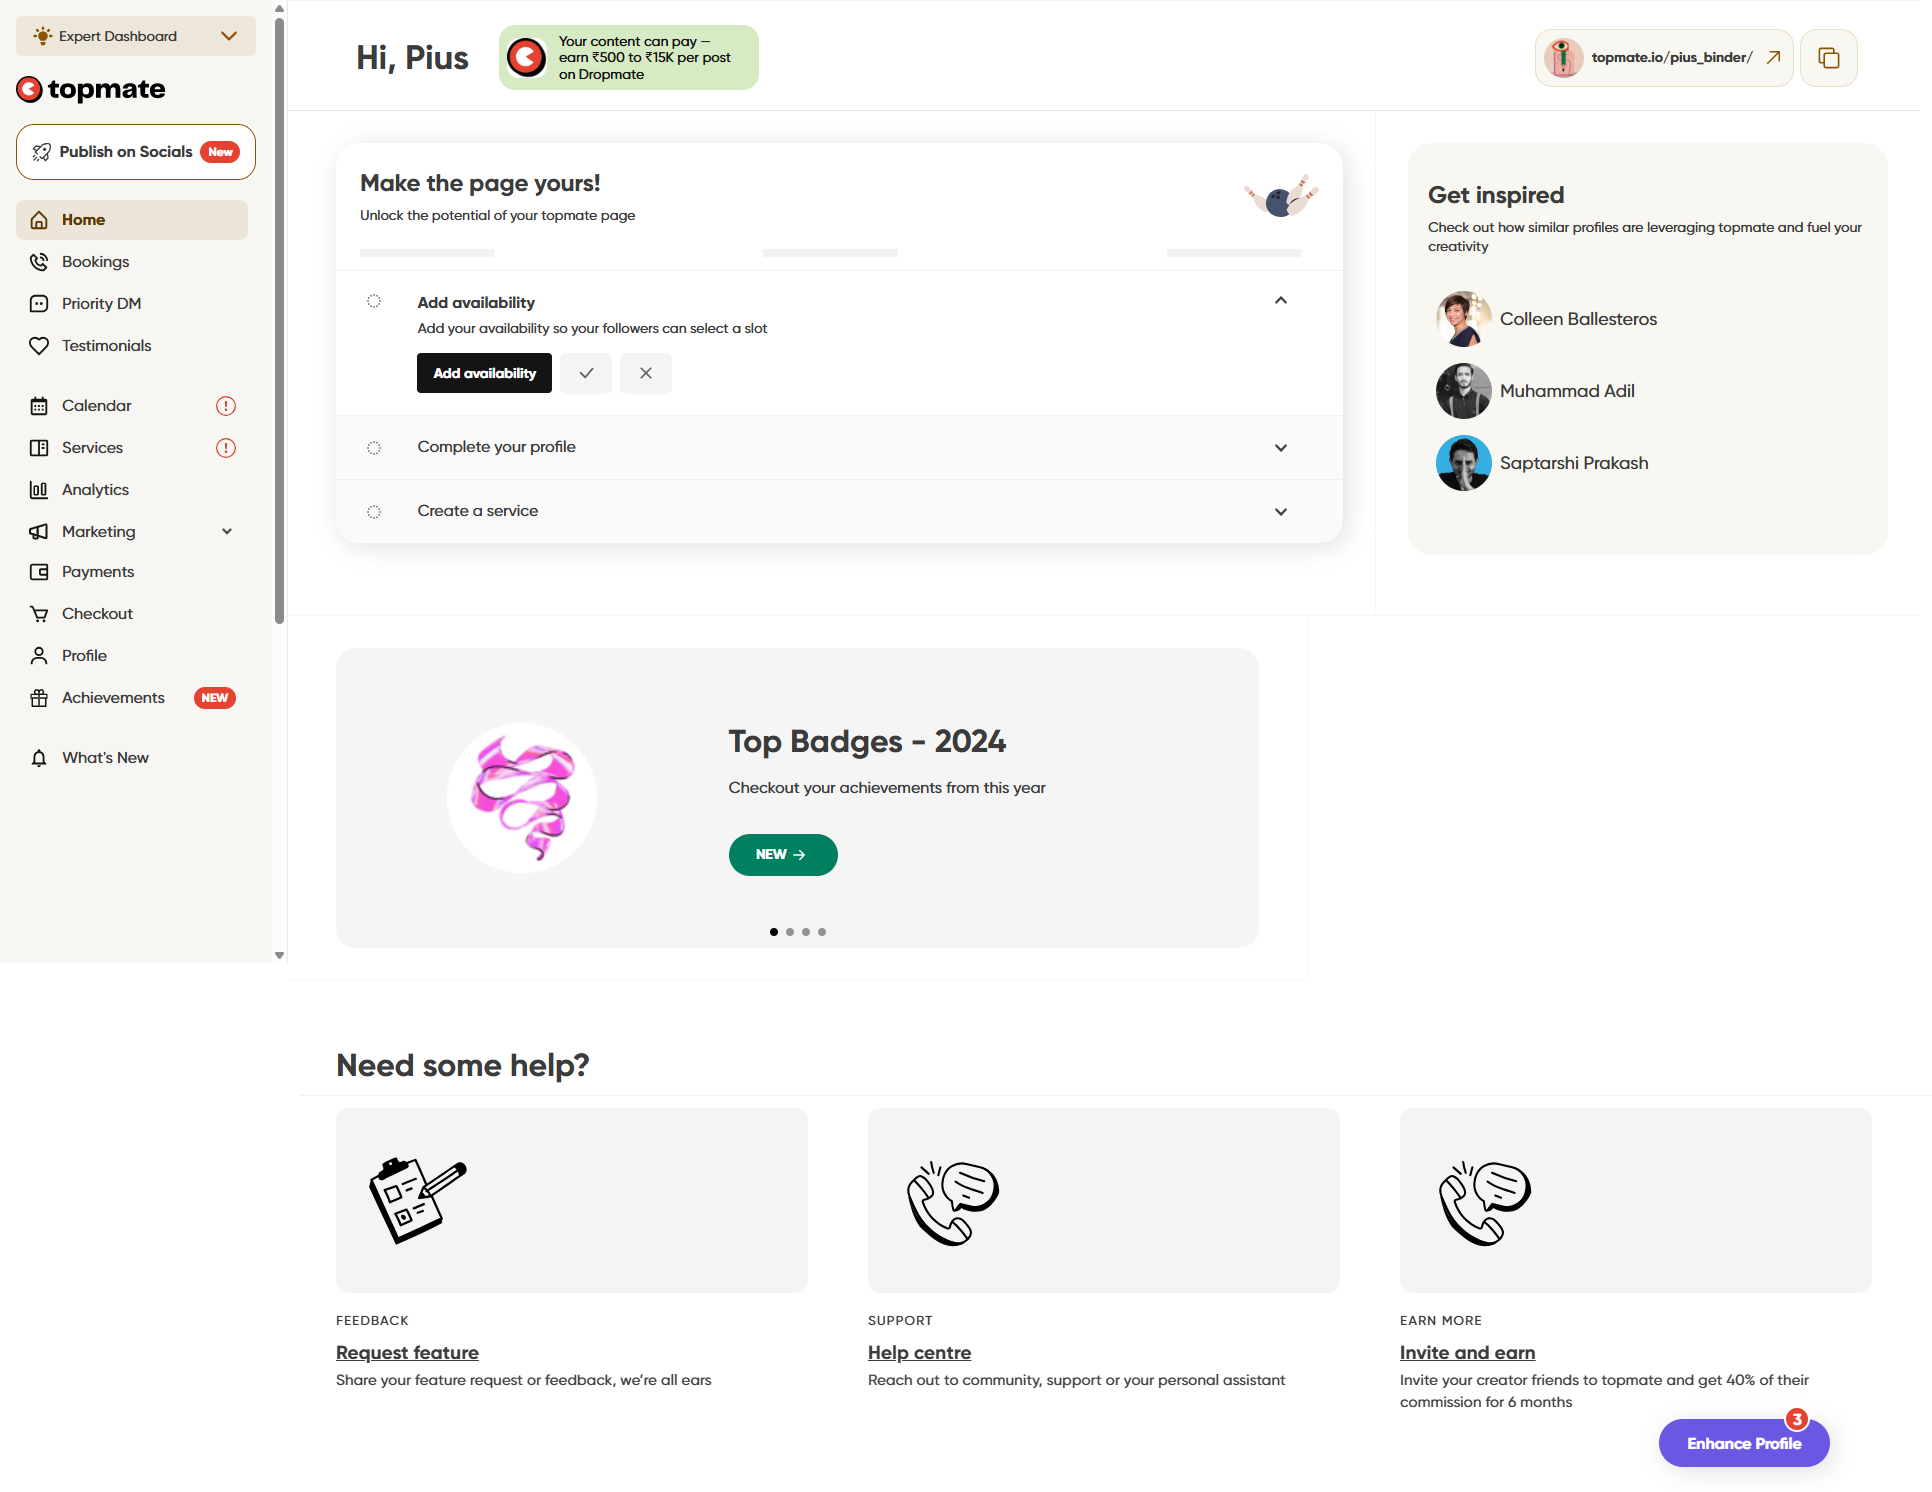
Task: Expand the Create a service section
Action: (x=1280, y=512)
